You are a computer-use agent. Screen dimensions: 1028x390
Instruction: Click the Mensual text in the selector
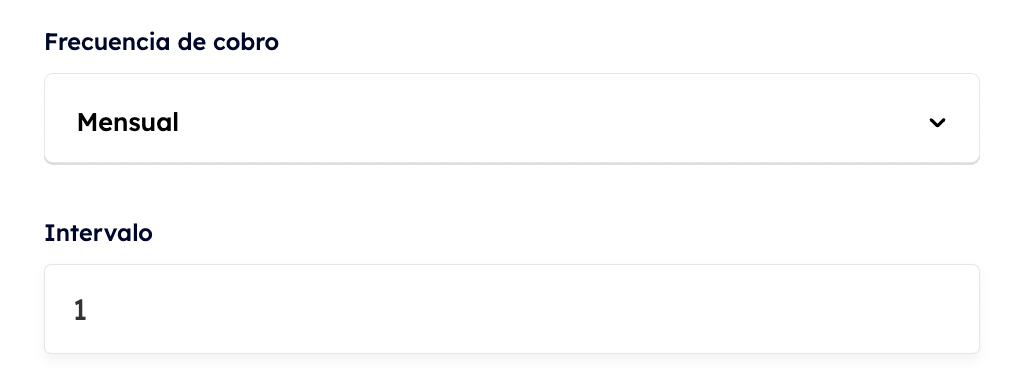(128, 123)
